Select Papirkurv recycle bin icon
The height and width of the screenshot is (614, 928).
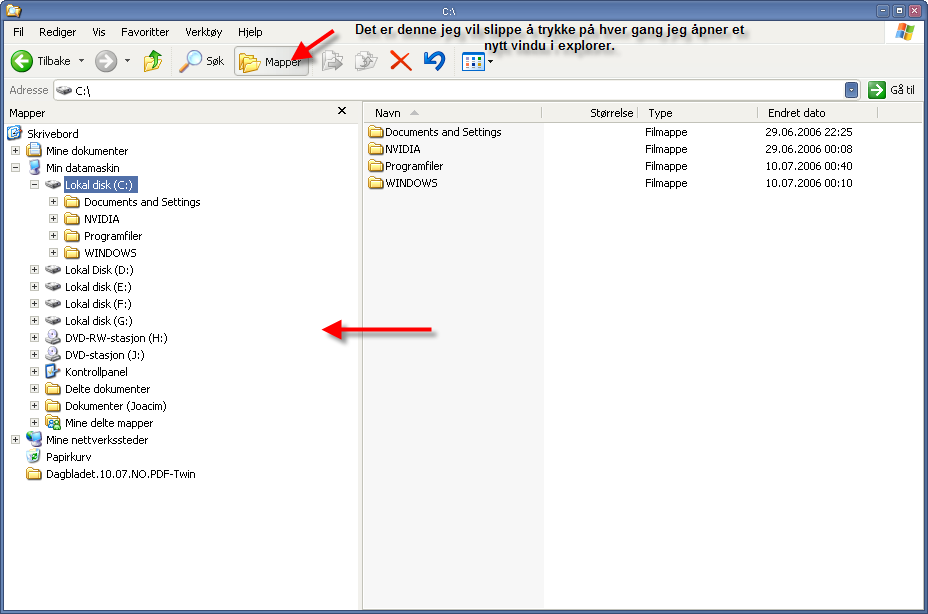(34, 457)
